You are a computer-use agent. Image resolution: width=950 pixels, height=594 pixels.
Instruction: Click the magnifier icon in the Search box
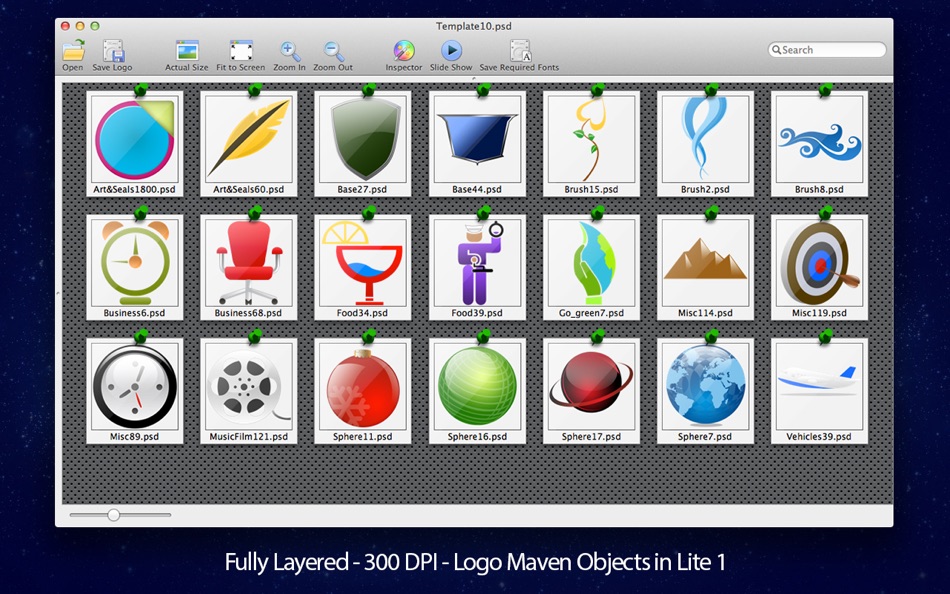coord(776,50)
